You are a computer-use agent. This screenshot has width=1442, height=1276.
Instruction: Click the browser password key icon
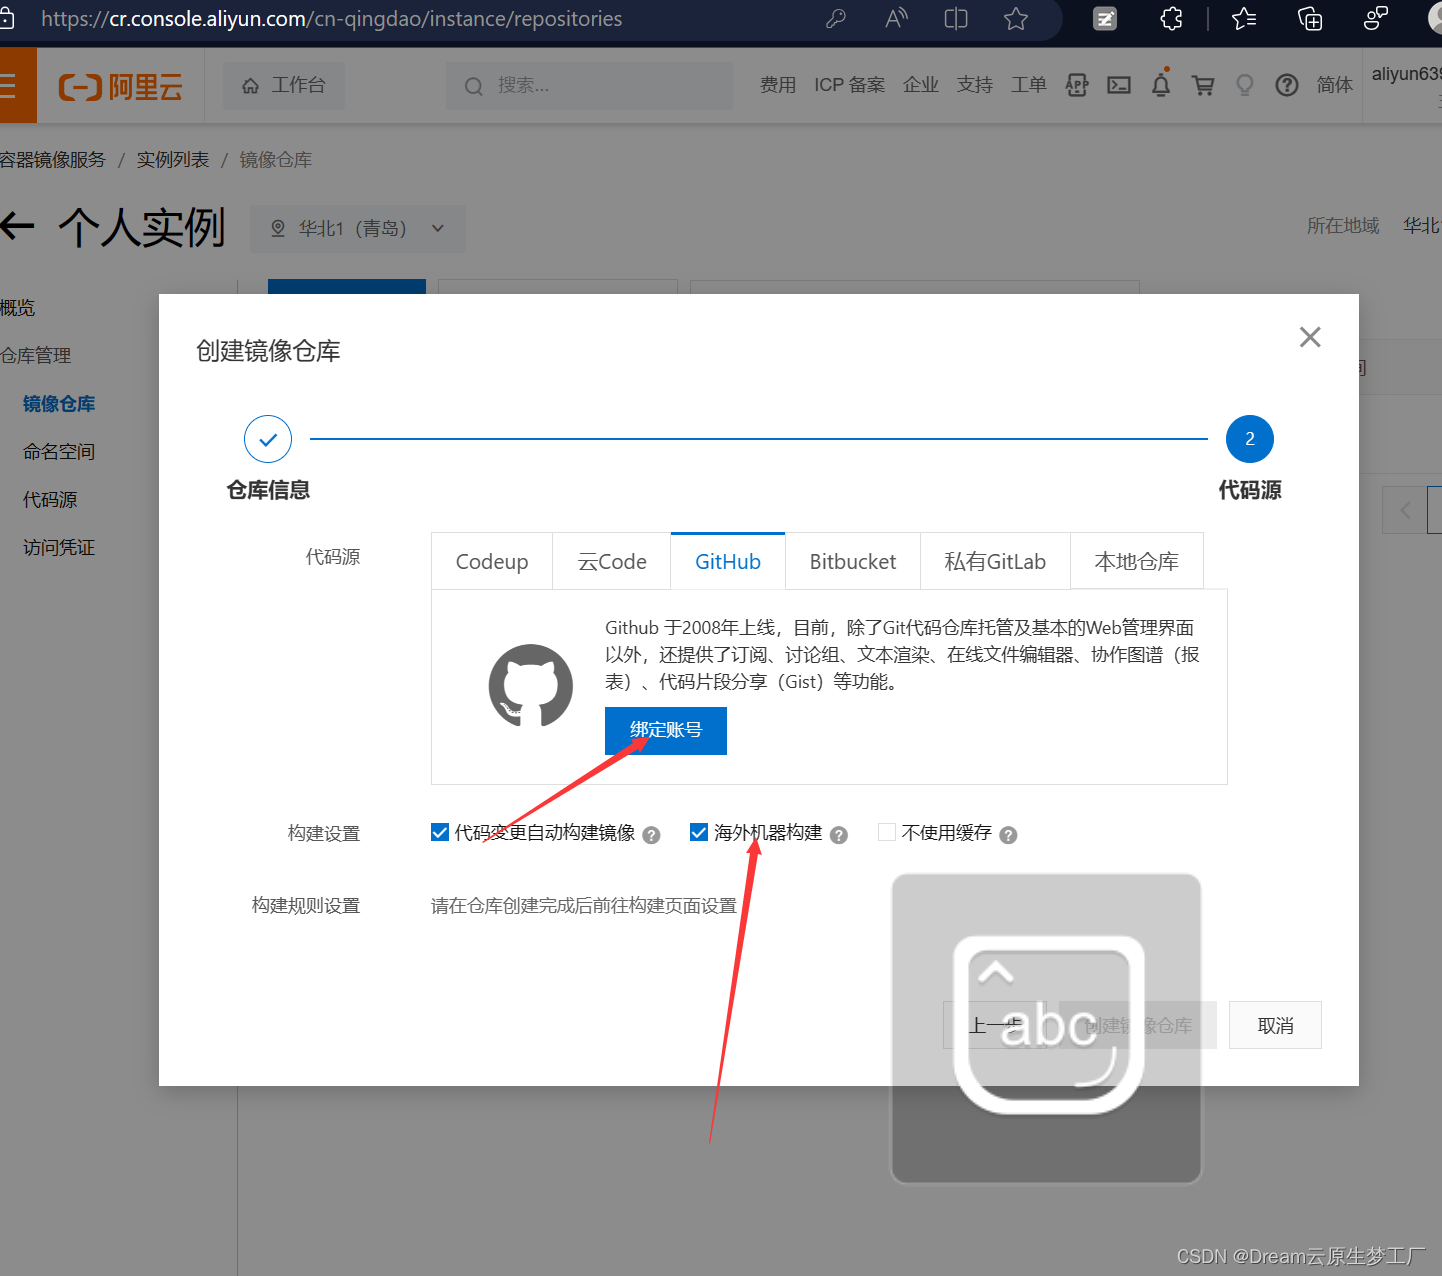[x=836, y=19]
